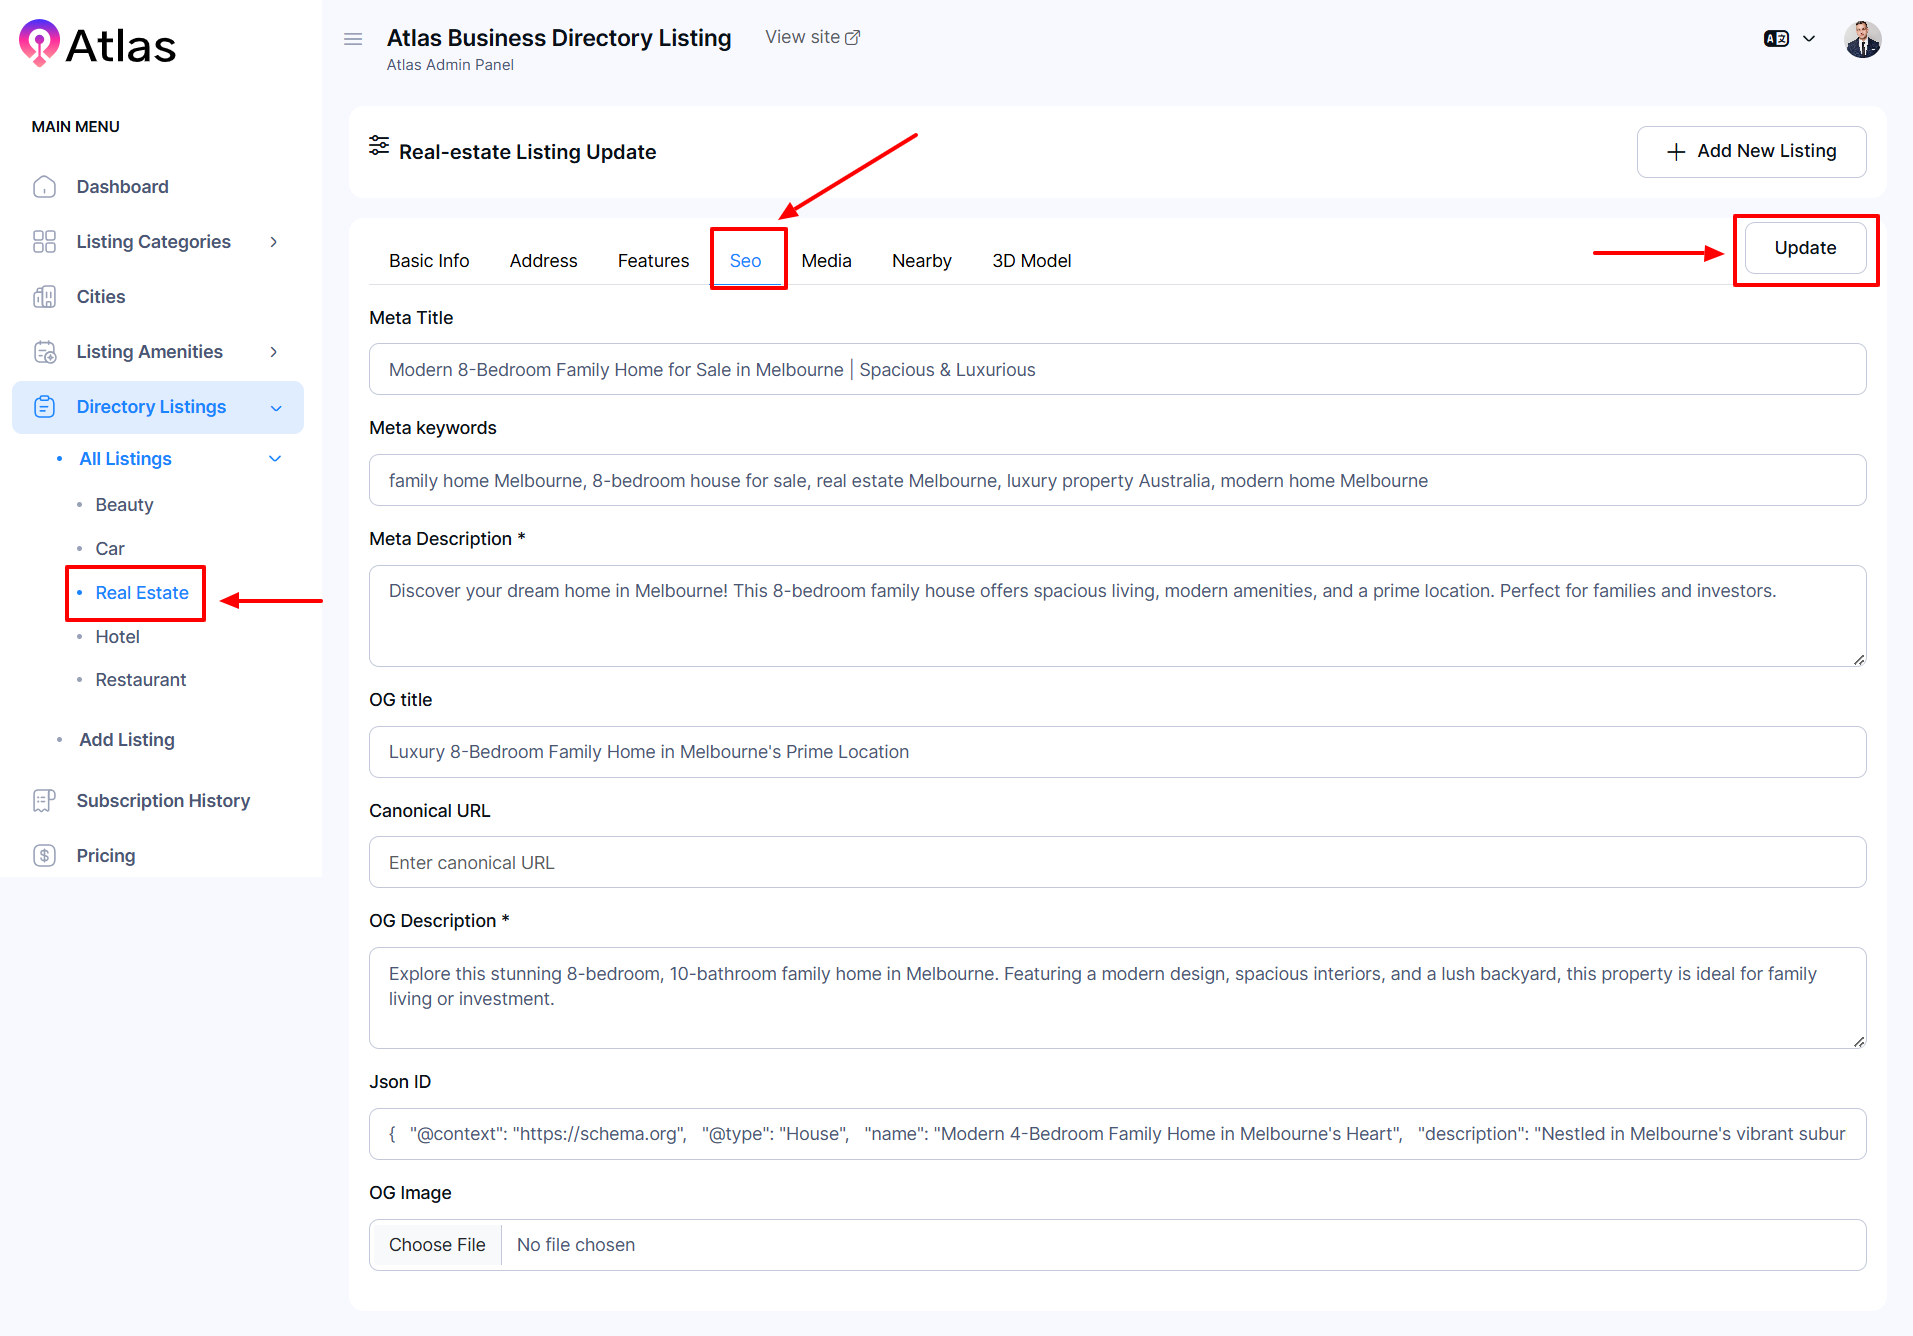
Task: Open the 3D Model tab
Action: [1031, 261]
